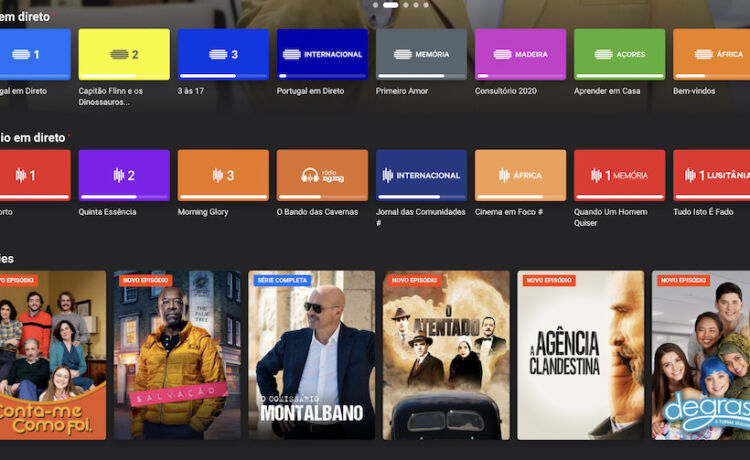This screenshot has height=460, width=750.
Task: Open the RTP 3 channel tile
Action: 223,54
